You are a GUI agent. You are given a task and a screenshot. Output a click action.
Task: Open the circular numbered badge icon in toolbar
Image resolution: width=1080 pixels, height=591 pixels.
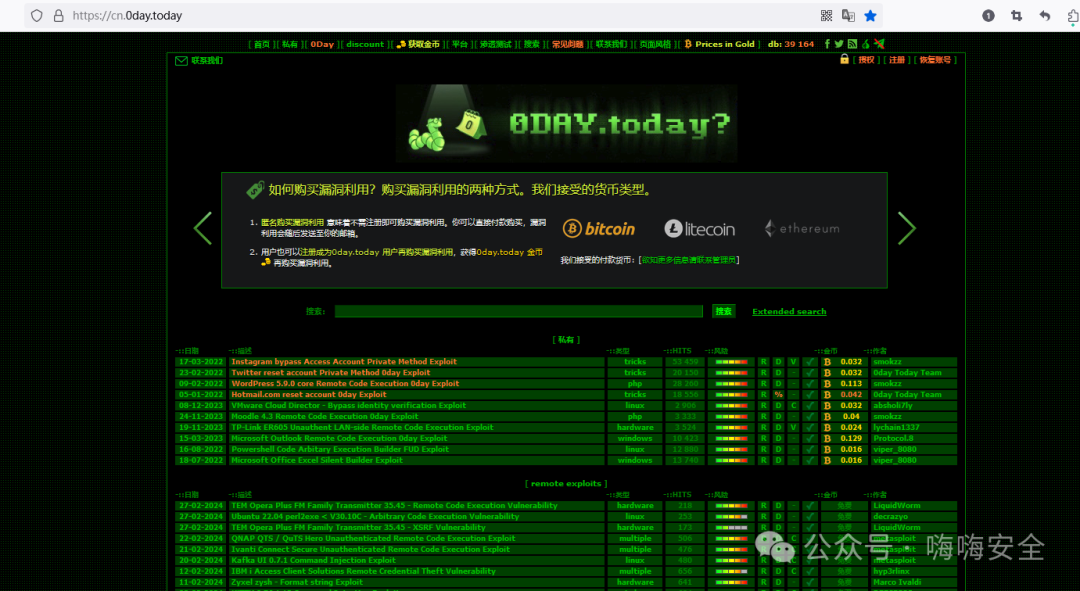(988, 16)
